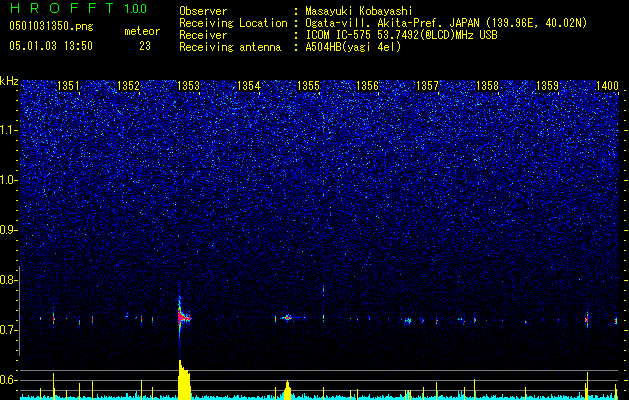629x400 pixels.
Task: Click the 0.8 kHz axis label
Action: (x=8, y=280)
